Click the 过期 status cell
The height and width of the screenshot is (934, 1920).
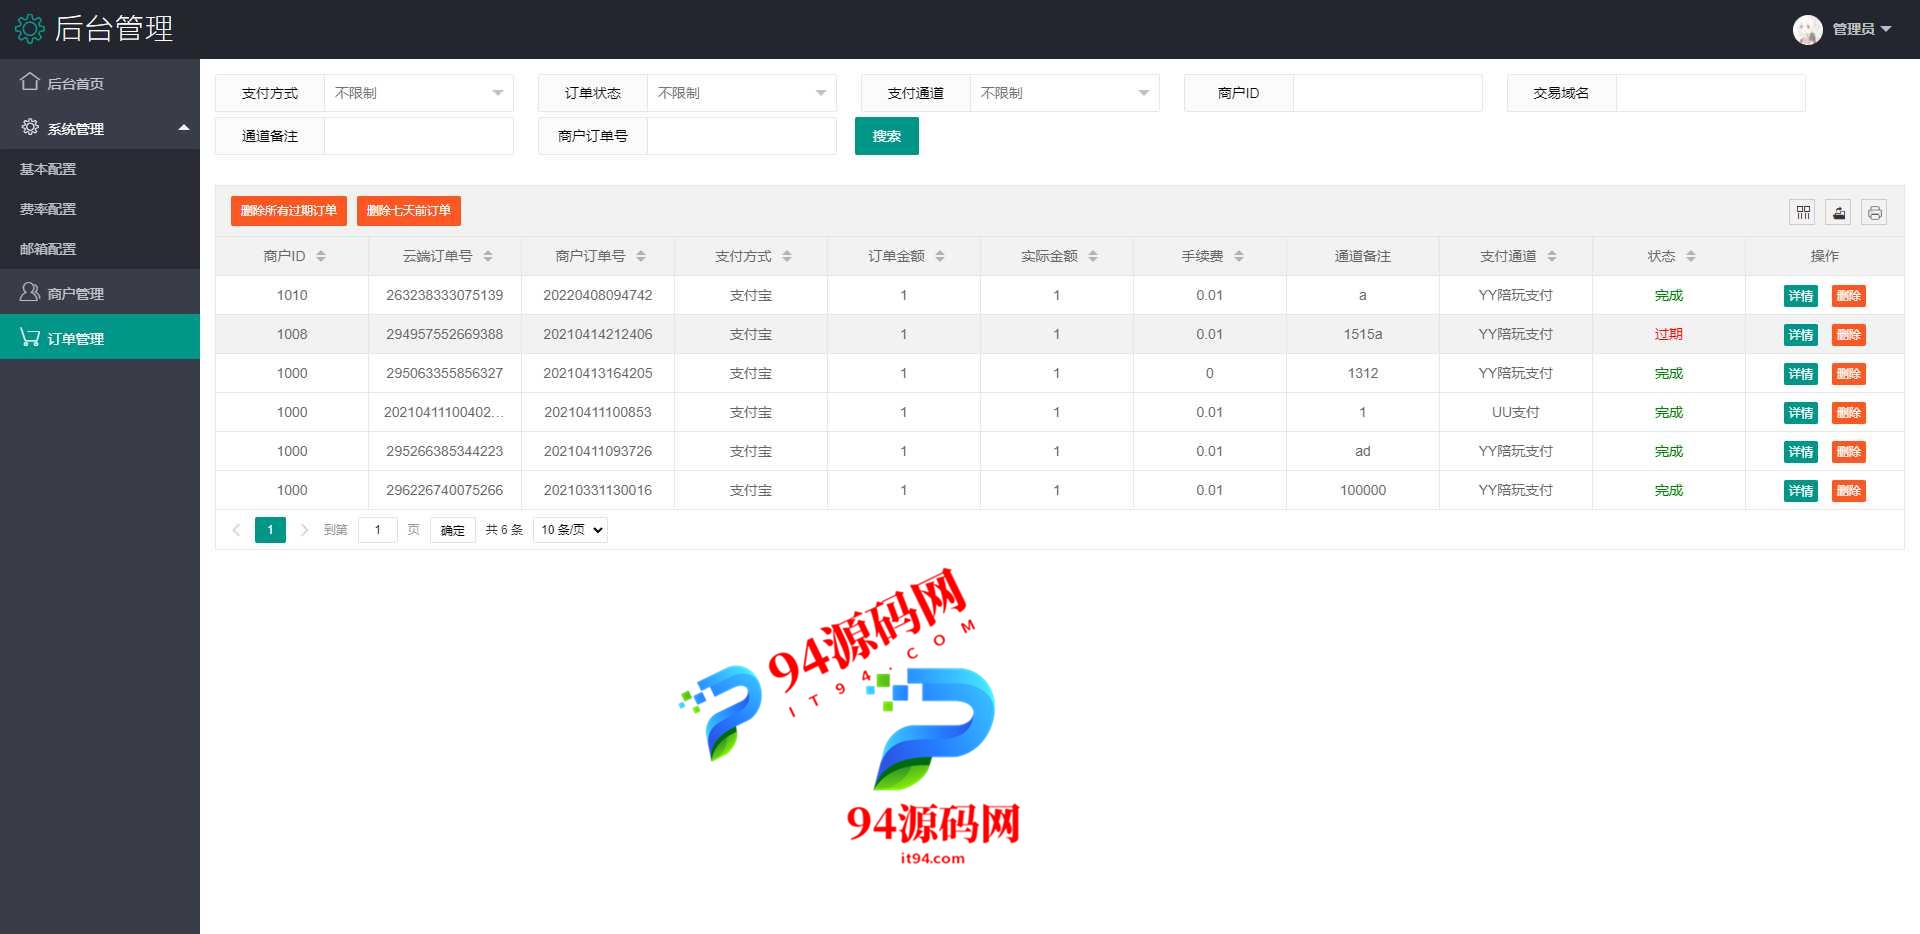coord(1668,334)
